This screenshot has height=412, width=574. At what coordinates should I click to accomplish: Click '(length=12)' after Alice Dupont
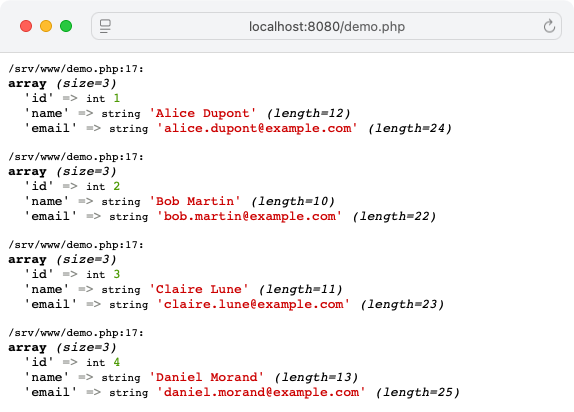pyautogui.click(x=309, y=114)
